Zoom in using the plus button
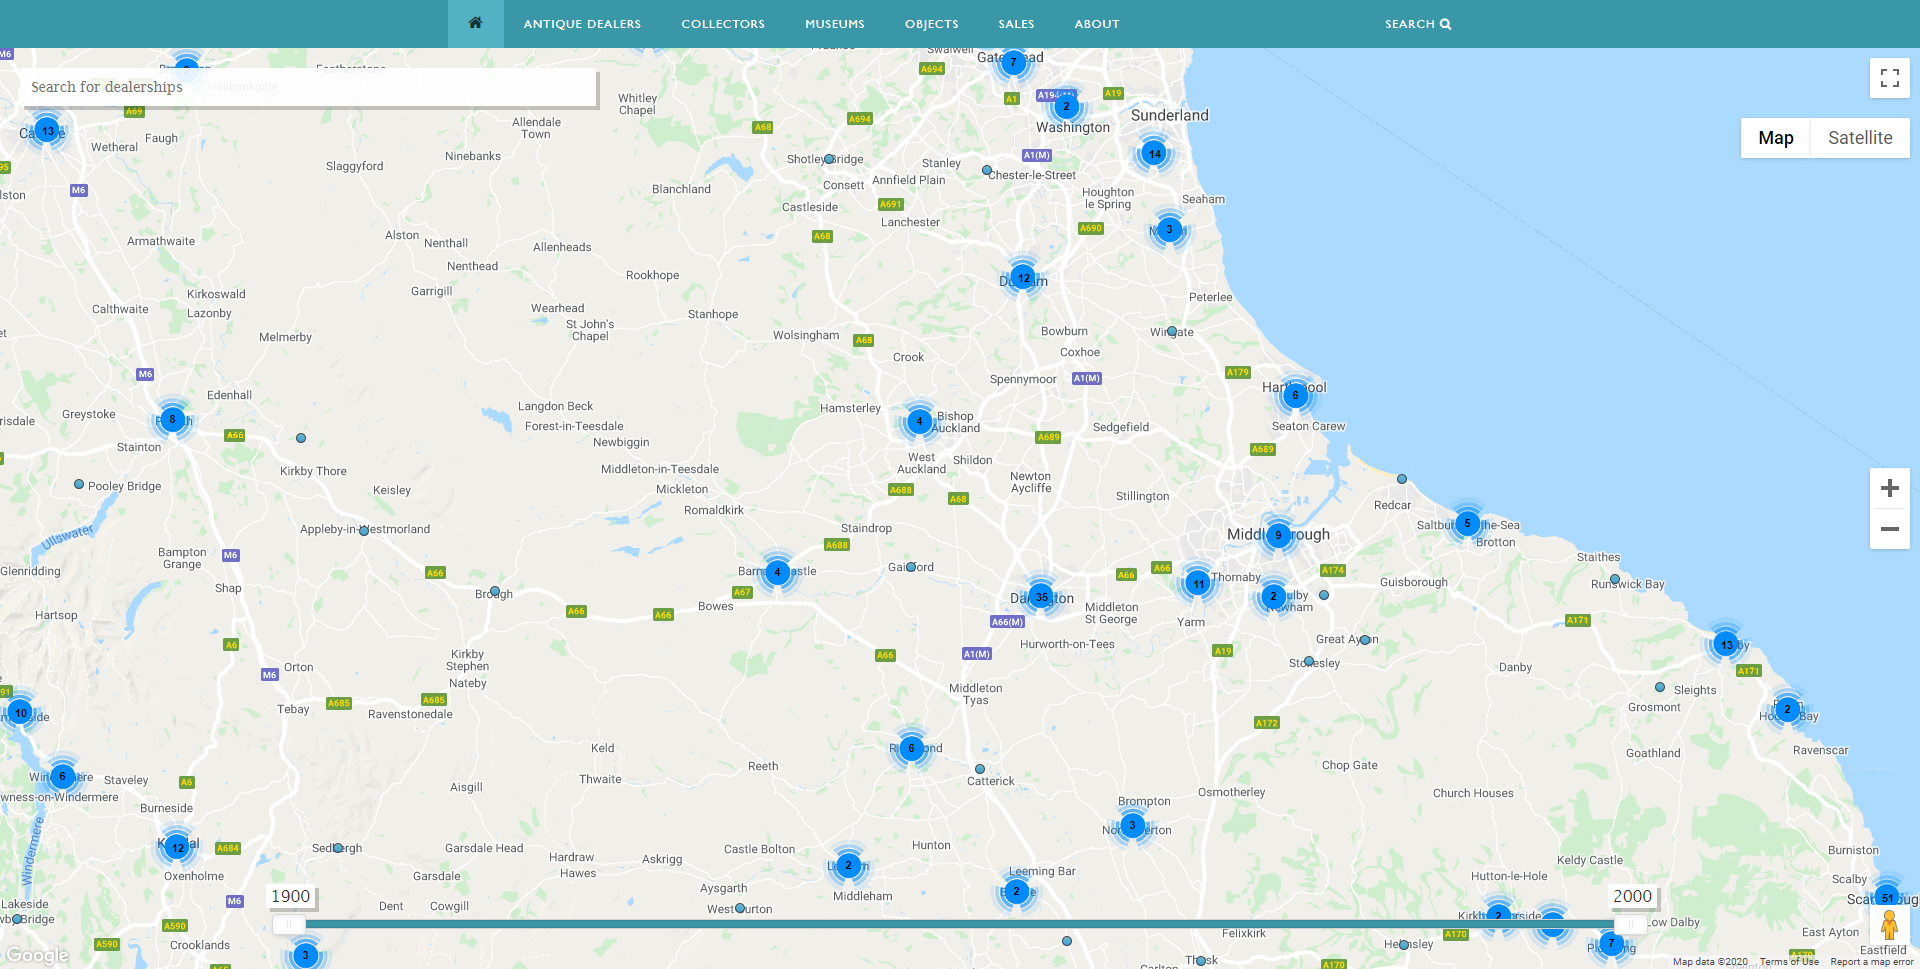Screen dimensions: 1920x969 [1889, 488]
